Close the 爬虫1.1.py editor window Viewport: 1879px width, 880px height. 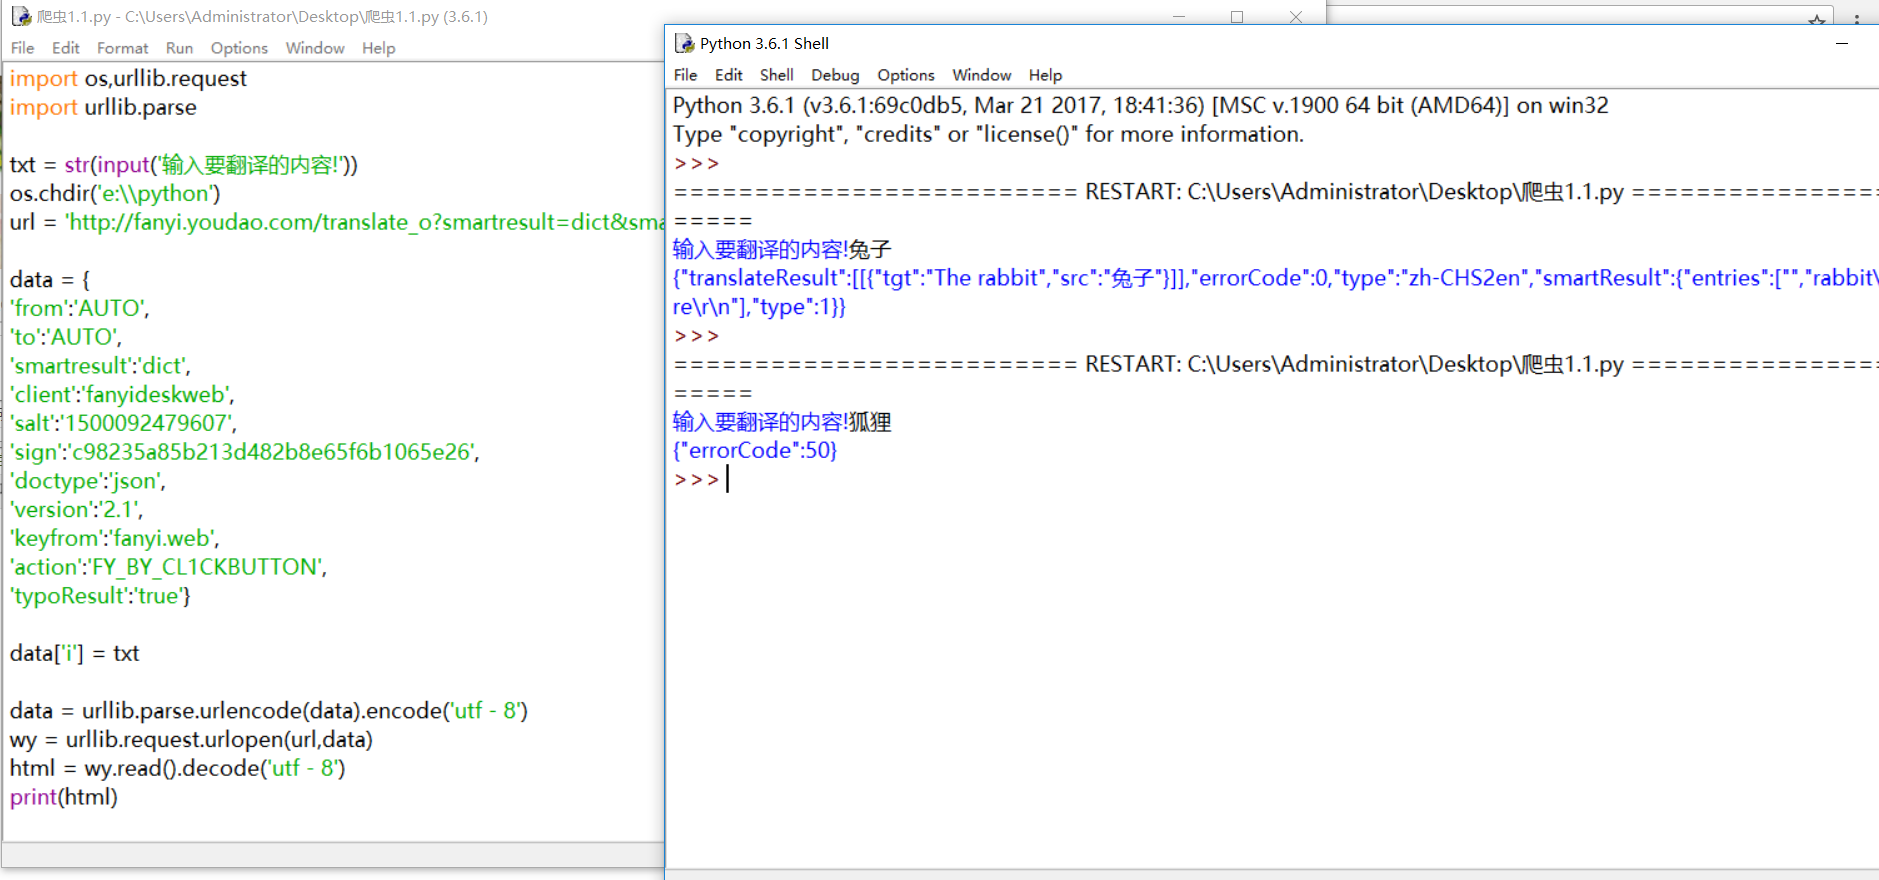point(1296,17)
